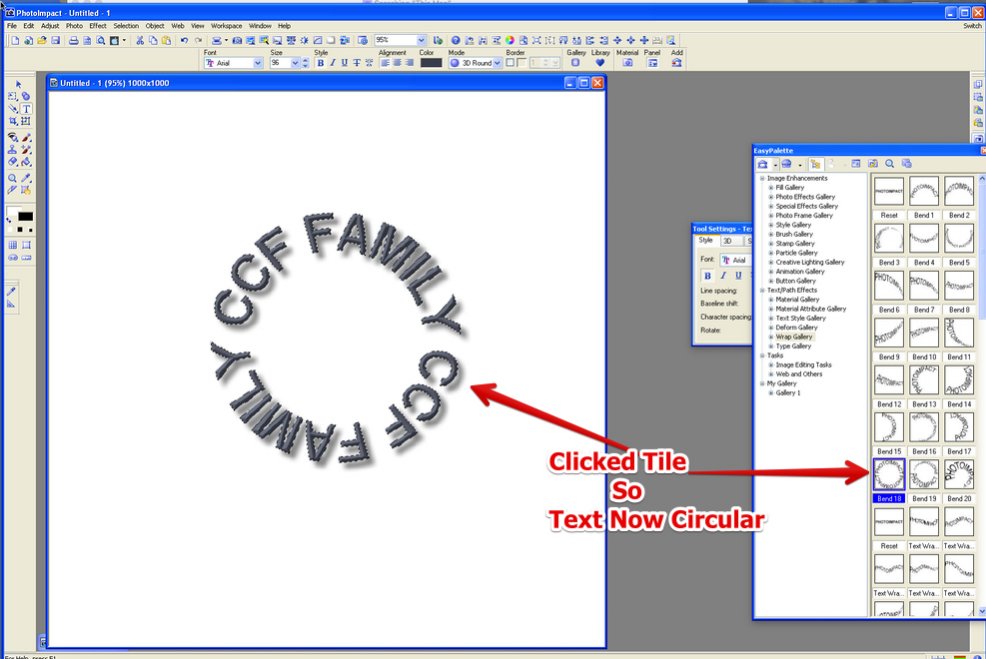The image size is (986, 659).
Task: Save the file with the floppy icon
Action: 55,40
